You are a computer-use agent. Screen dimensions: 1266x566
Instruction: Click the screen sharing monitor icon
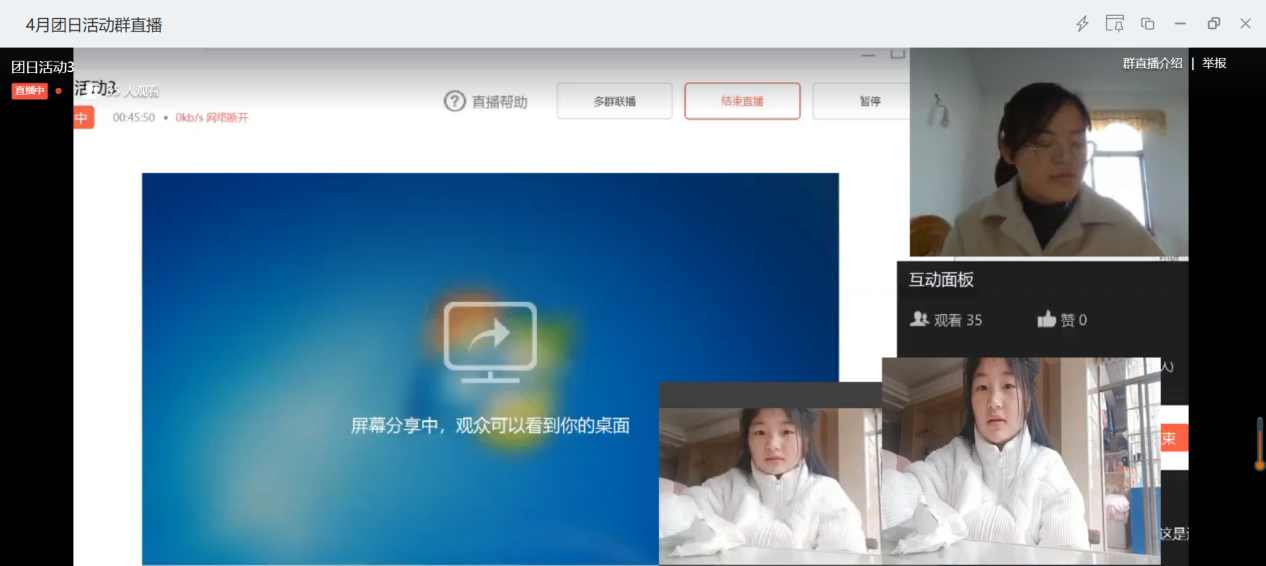491,342
